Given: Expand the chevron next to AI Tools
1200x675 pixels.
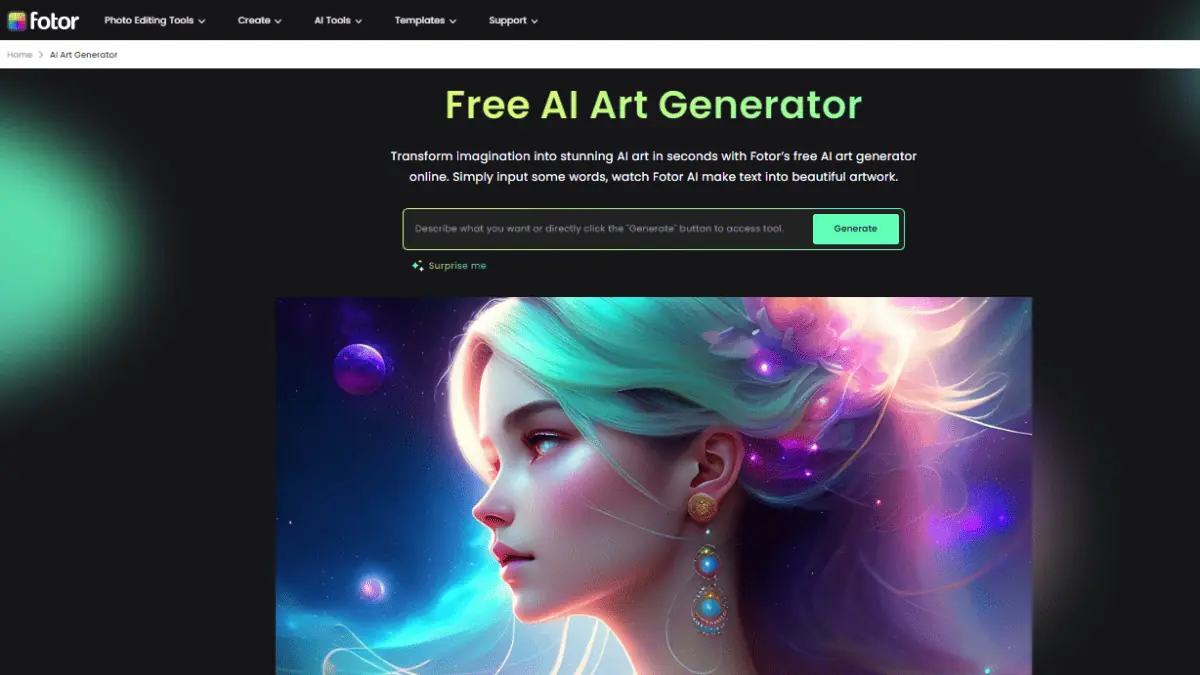Looking at the screenshot, I should (358, 21).
